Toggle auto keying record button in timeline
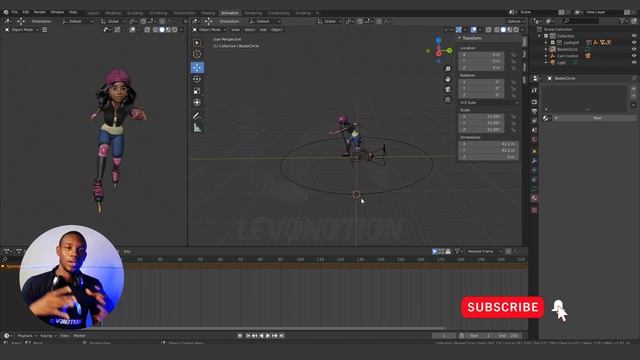Screen dimensions: 640x360 pos(240,336)
